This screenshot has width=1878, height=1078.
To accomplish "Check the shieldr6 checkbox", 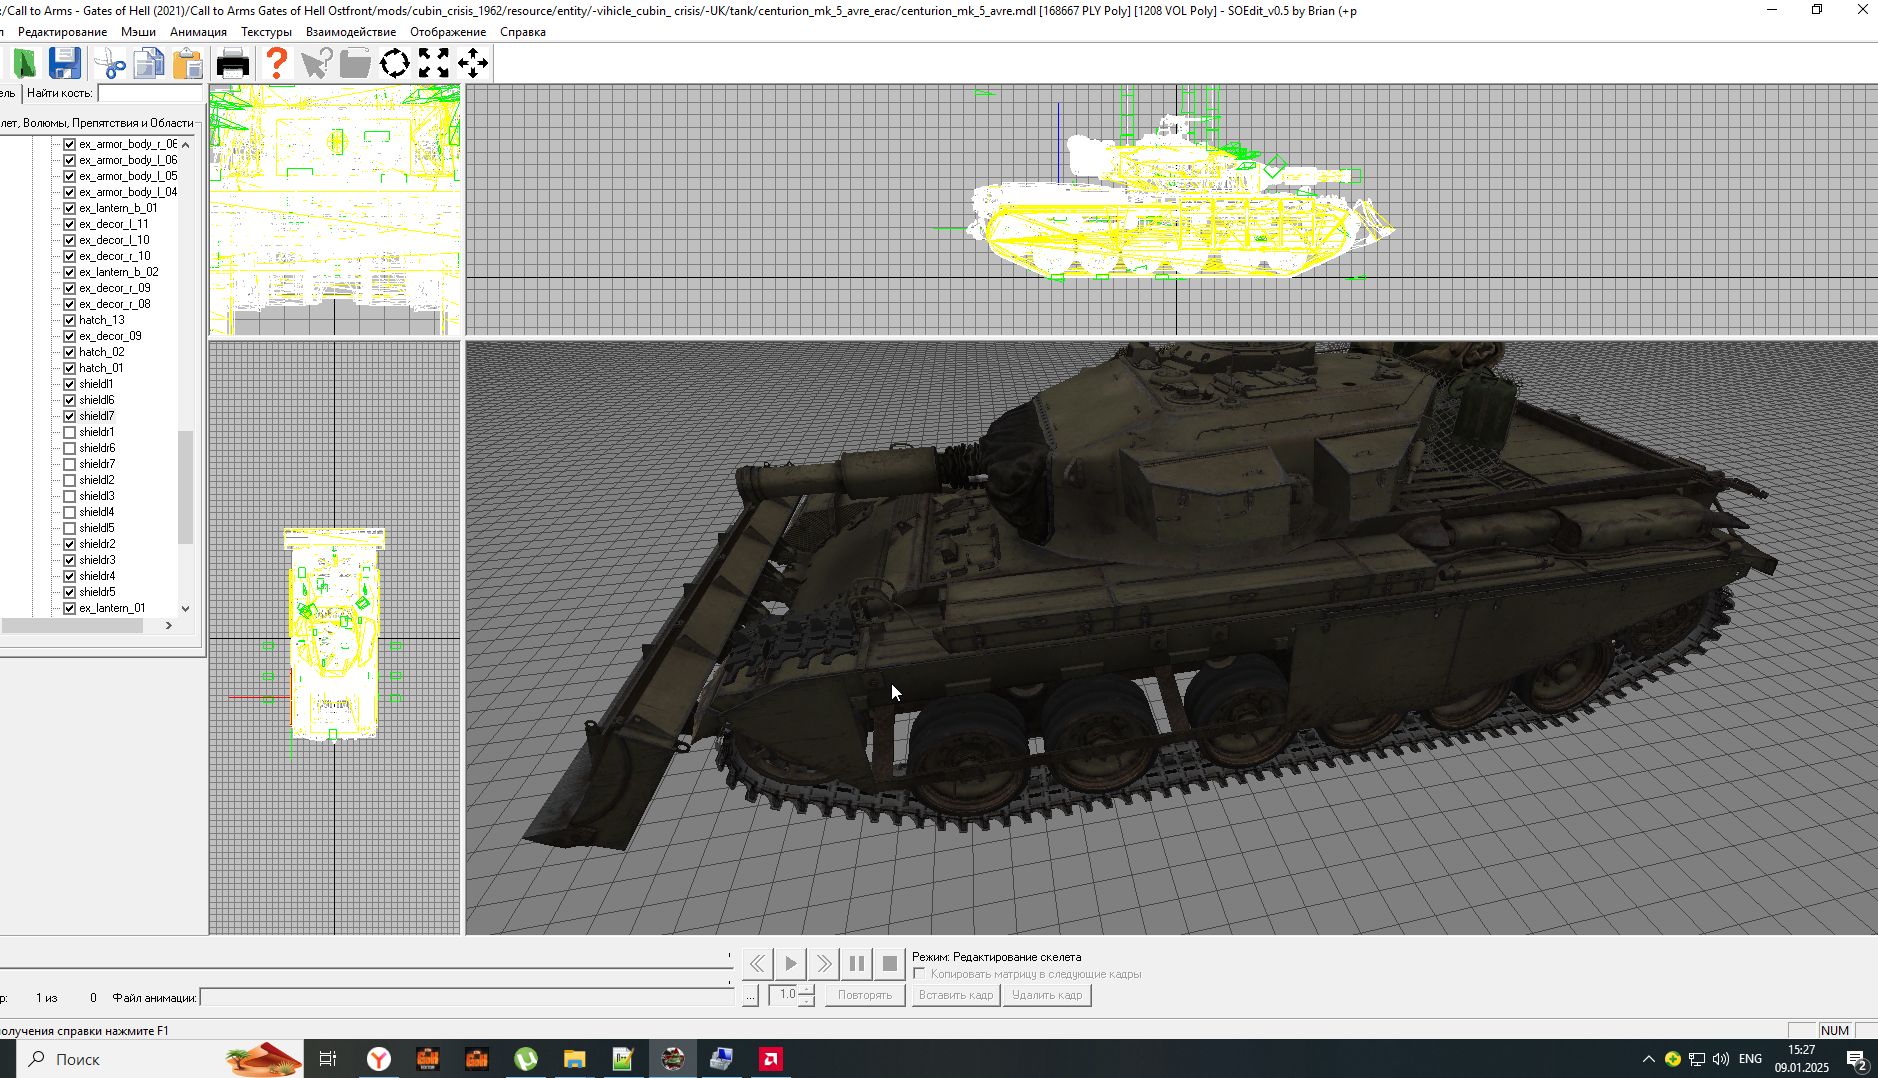I will pos(70,448).
